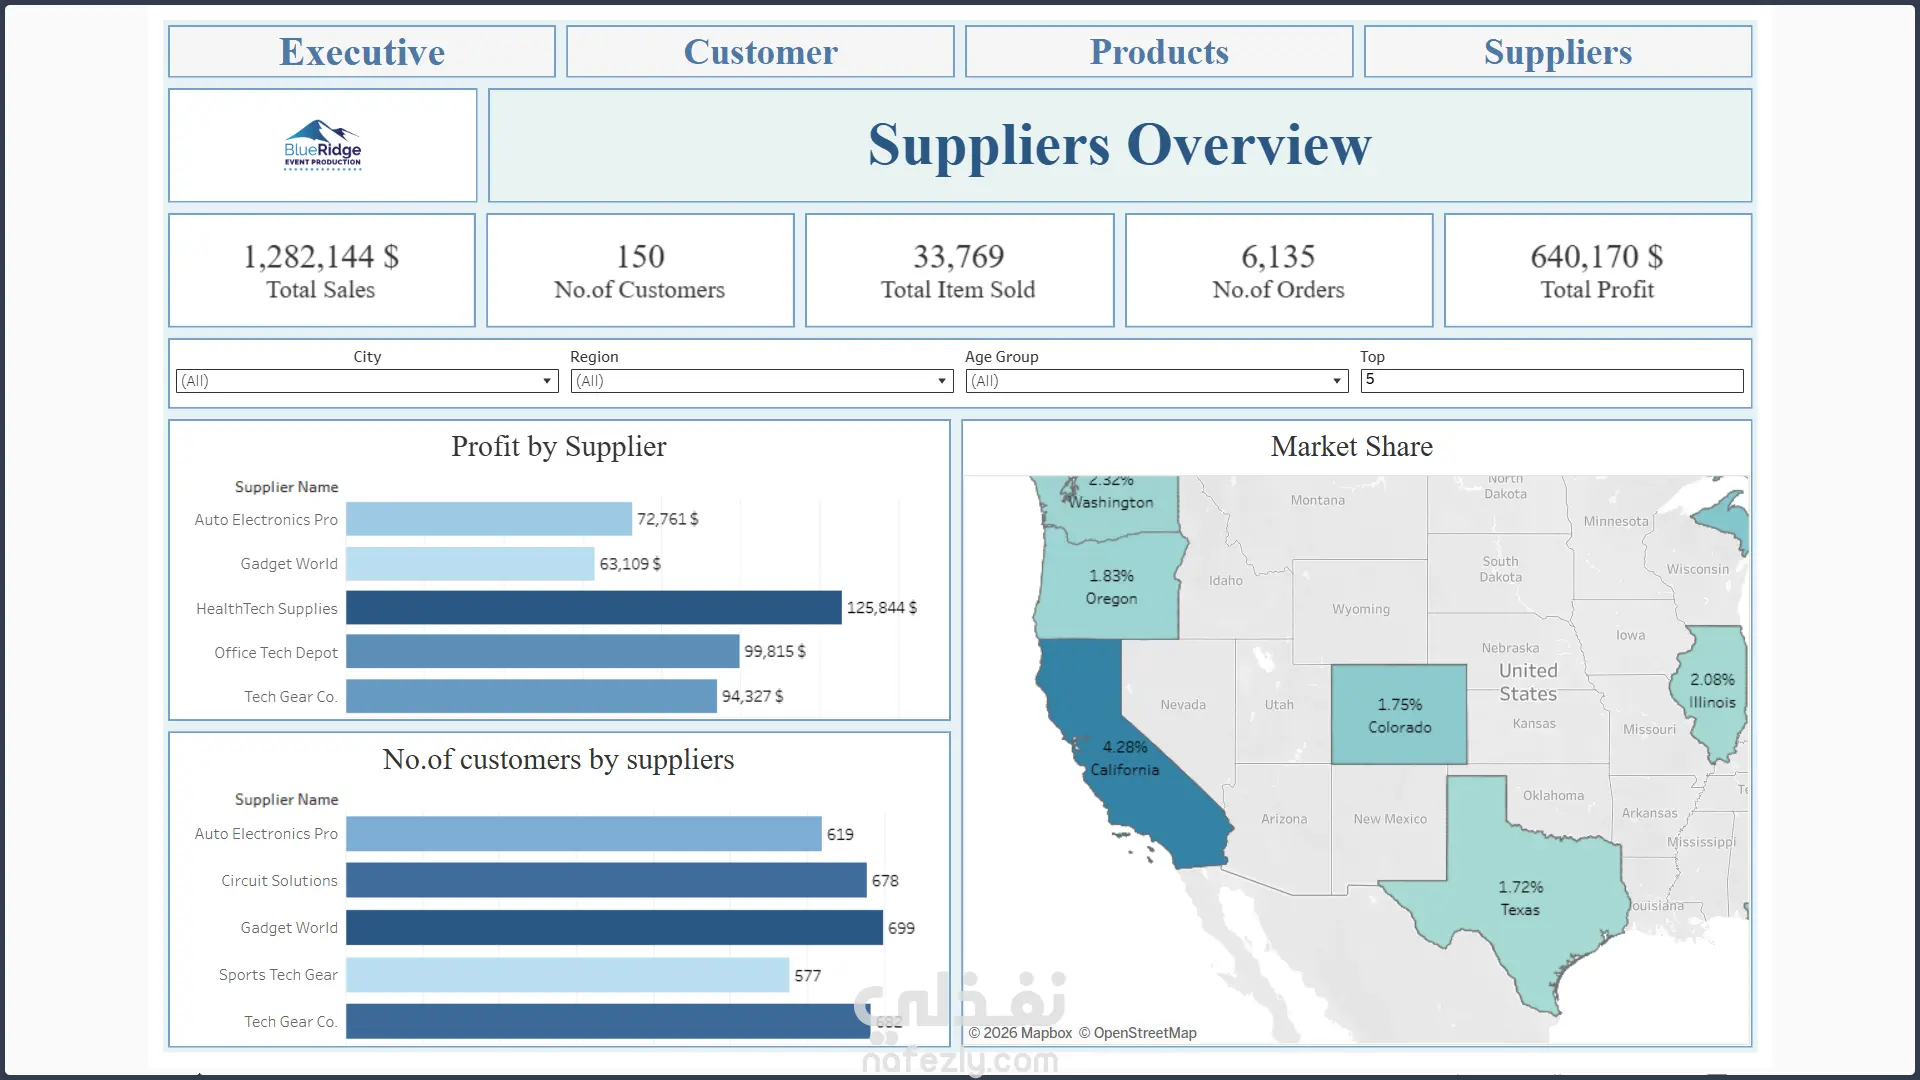Screen dimensions: 1920x1080
Task: Click the Sports Tech Gear customers bar
Action: click(567, 975)
